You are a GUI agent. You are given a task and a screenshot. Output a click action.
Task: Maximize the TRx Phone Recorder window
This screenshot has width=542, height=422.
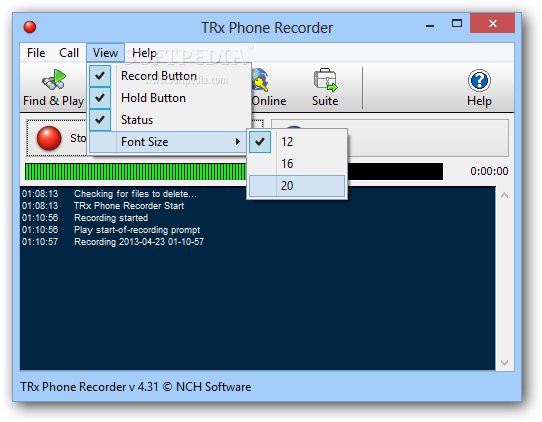click(457, 24)
